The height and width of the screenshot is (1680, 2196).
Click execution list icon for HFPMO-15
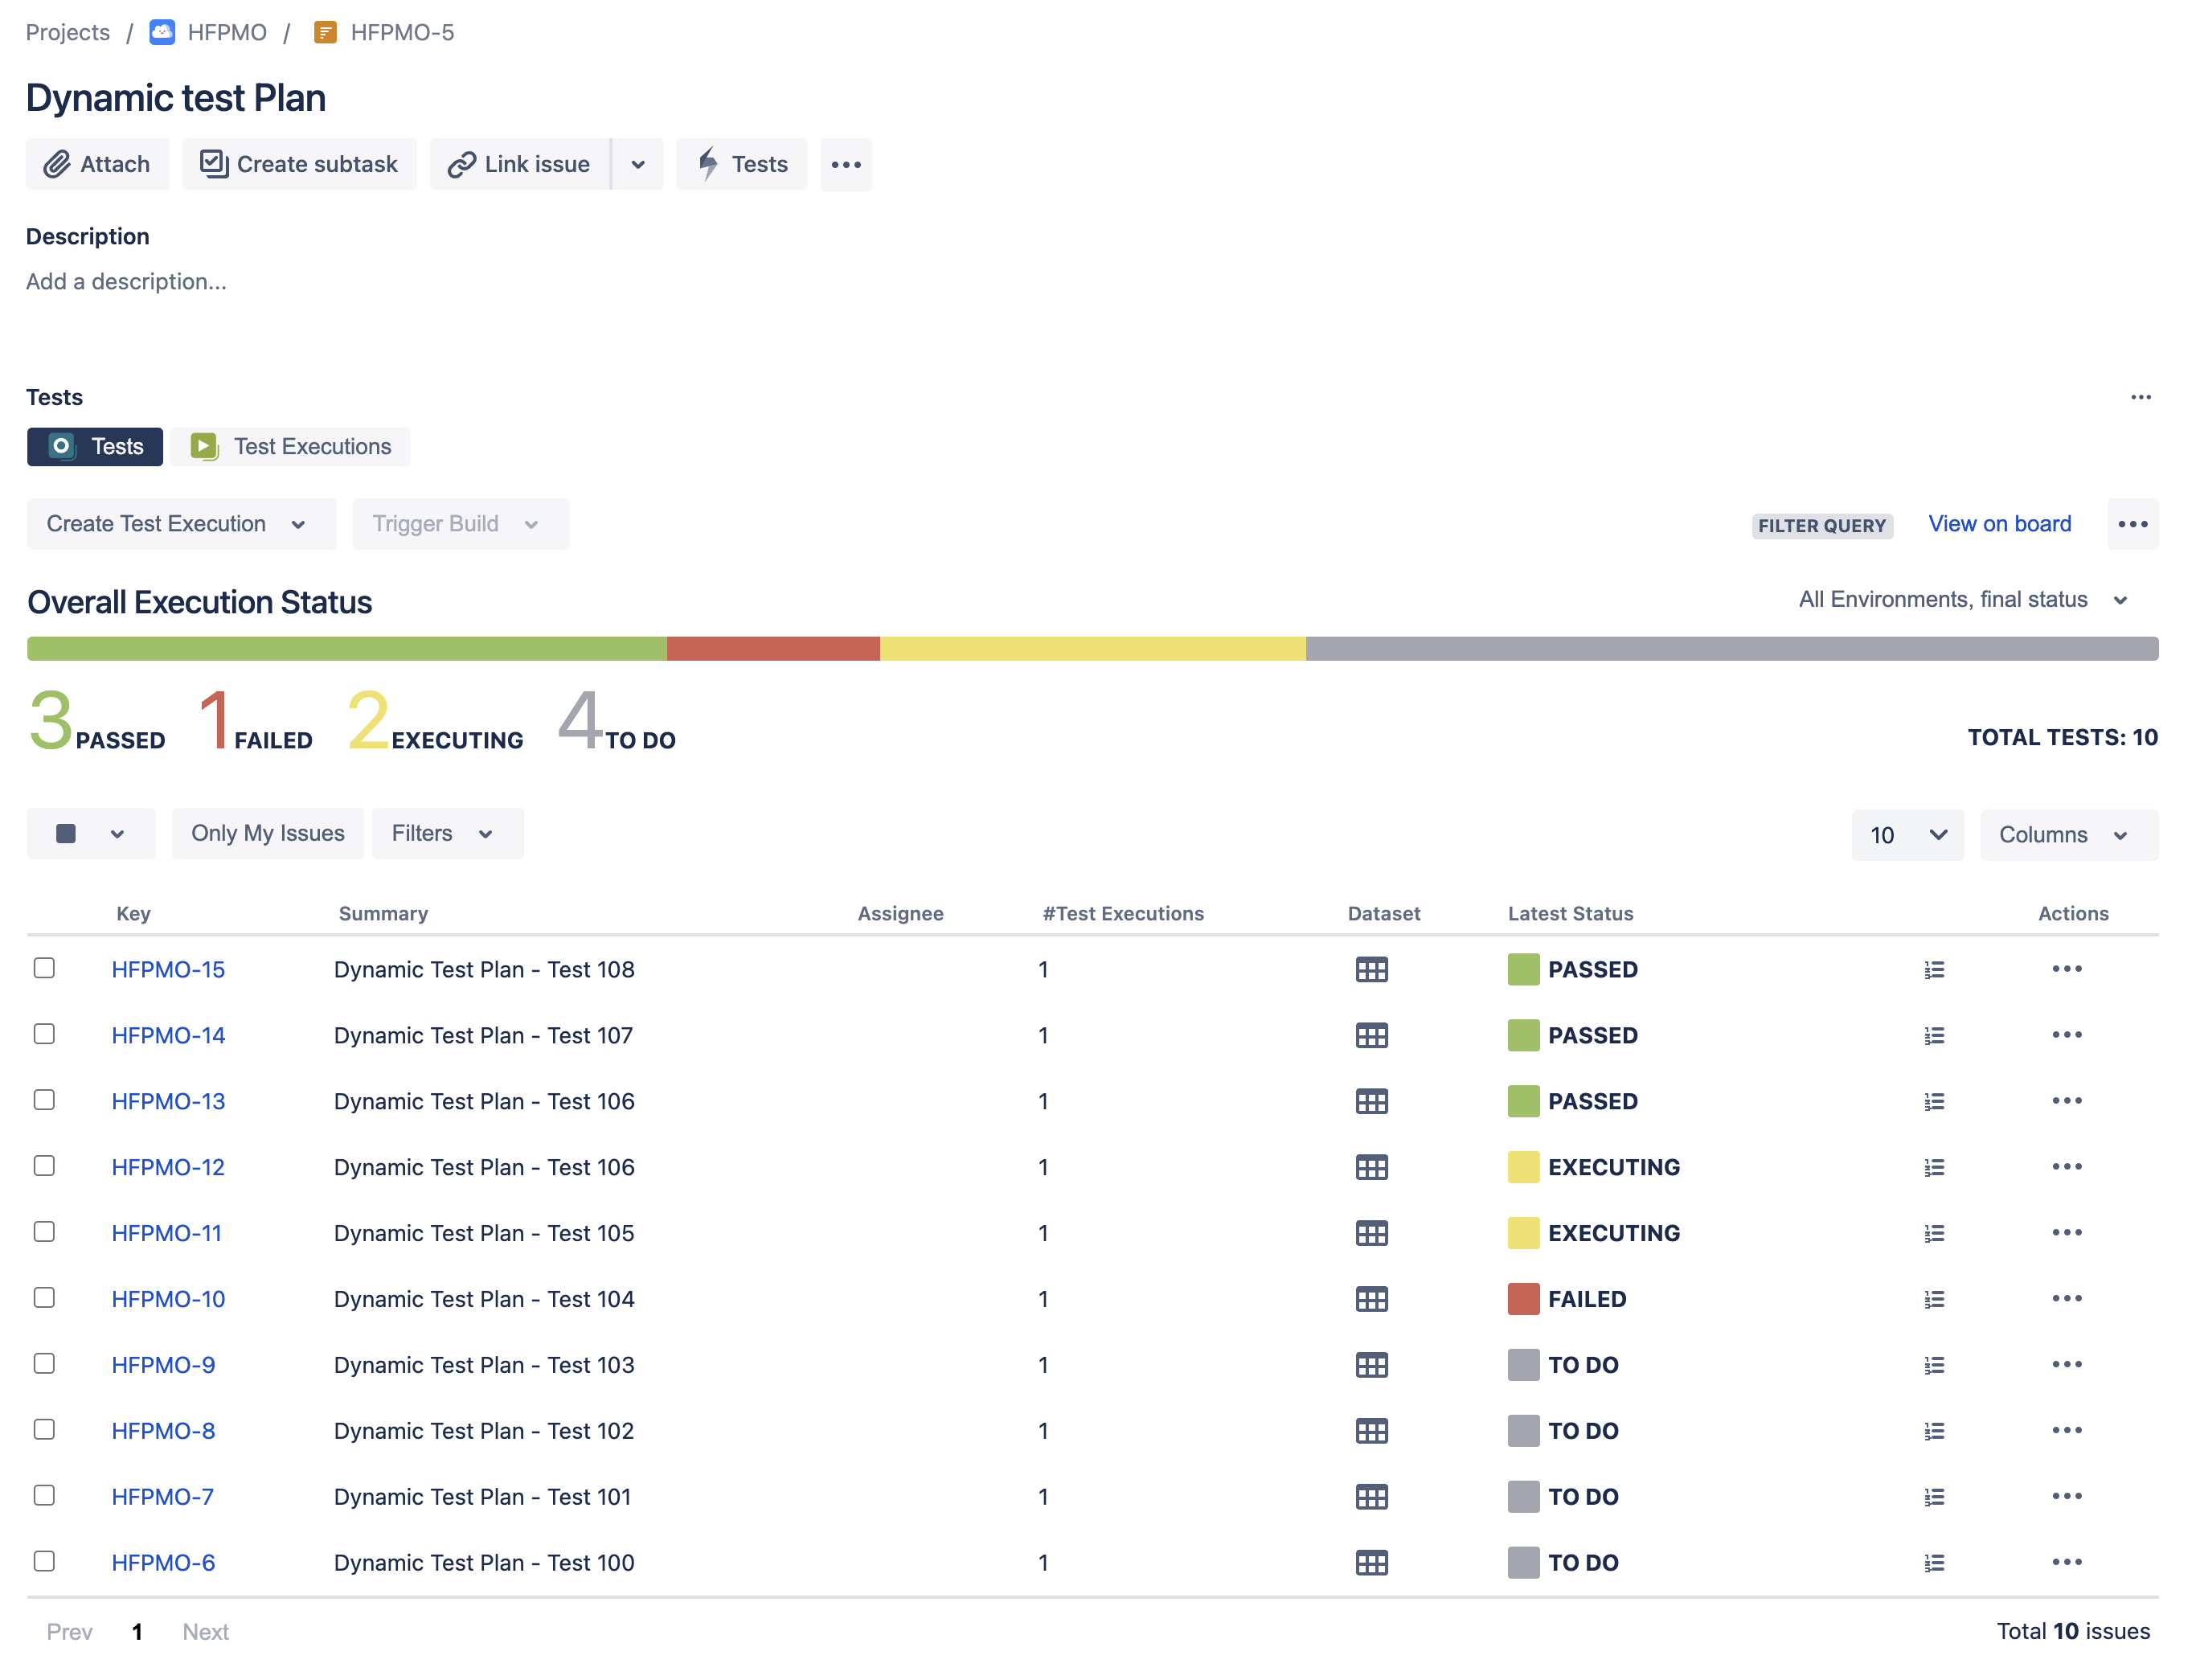[1934, 969]
